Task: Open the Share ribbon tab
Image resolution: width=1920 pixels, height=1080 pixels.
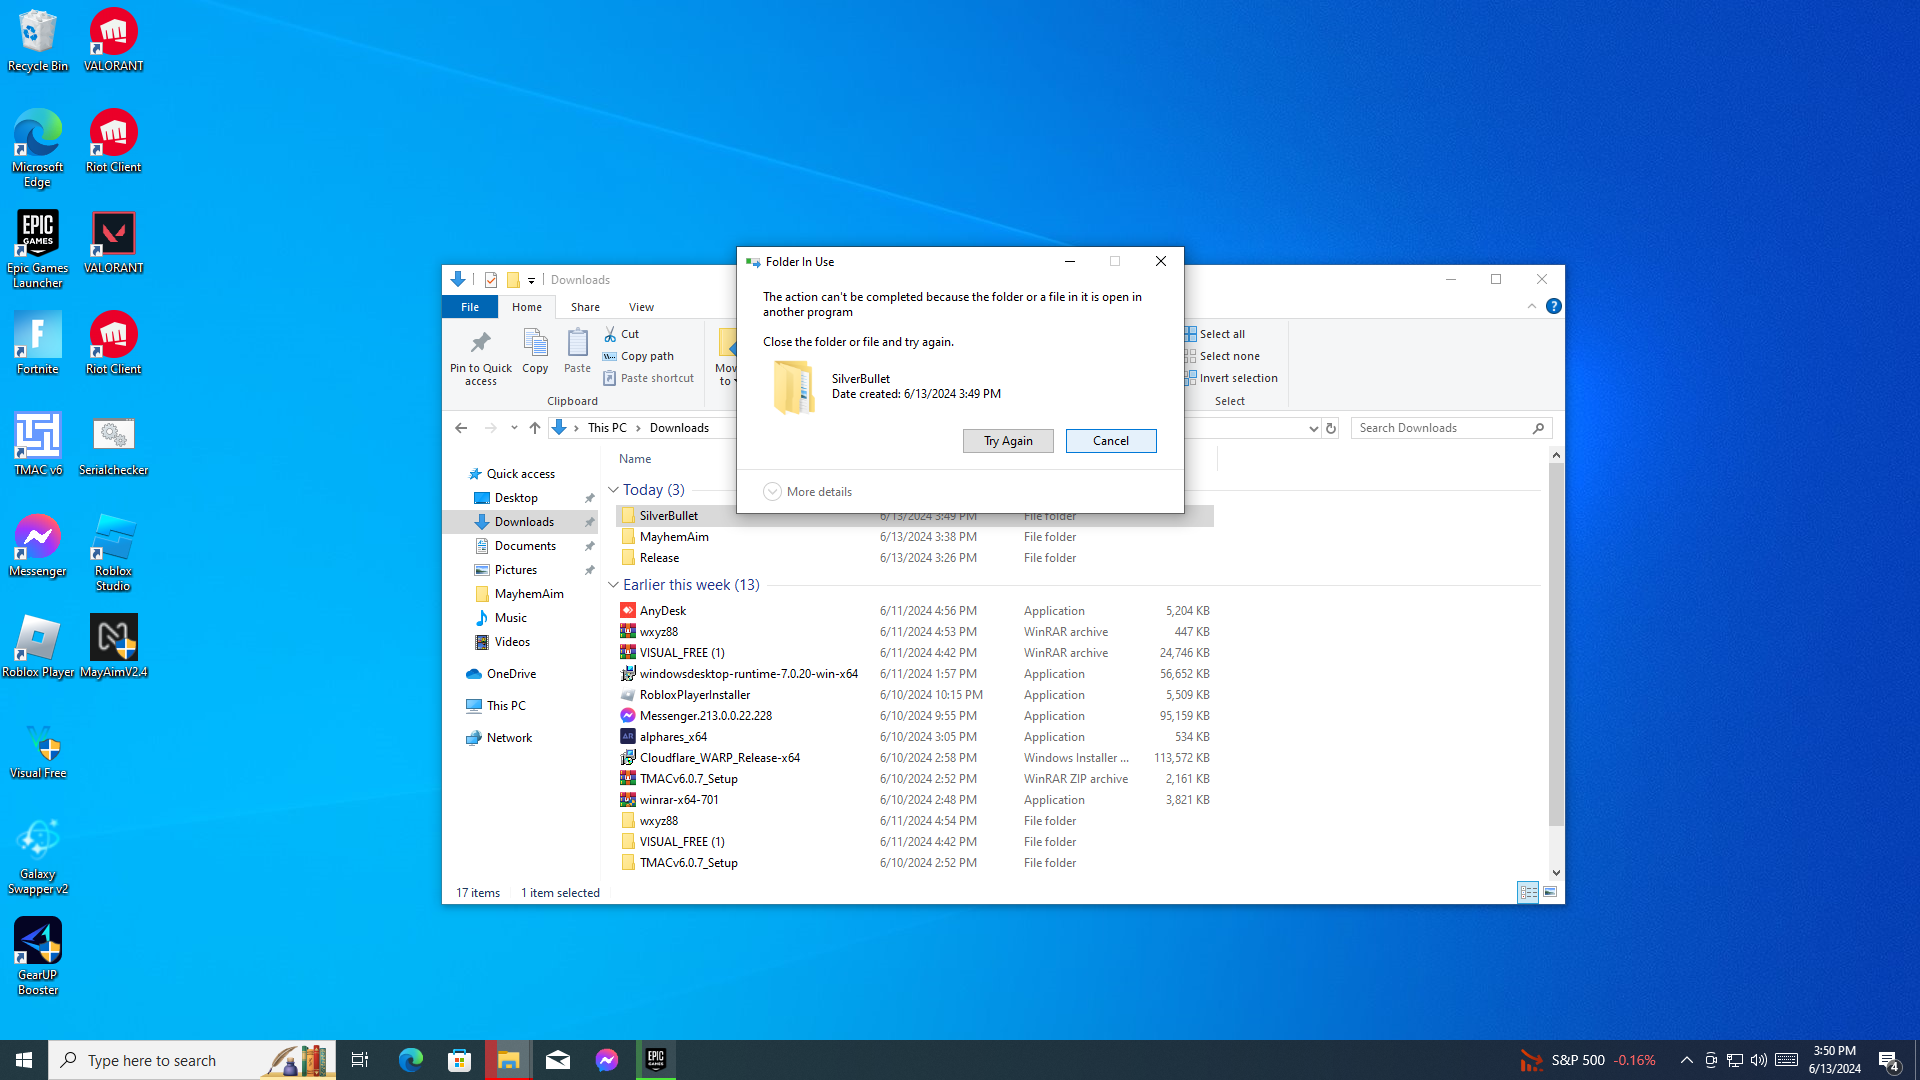Action: tap(585, 307)
